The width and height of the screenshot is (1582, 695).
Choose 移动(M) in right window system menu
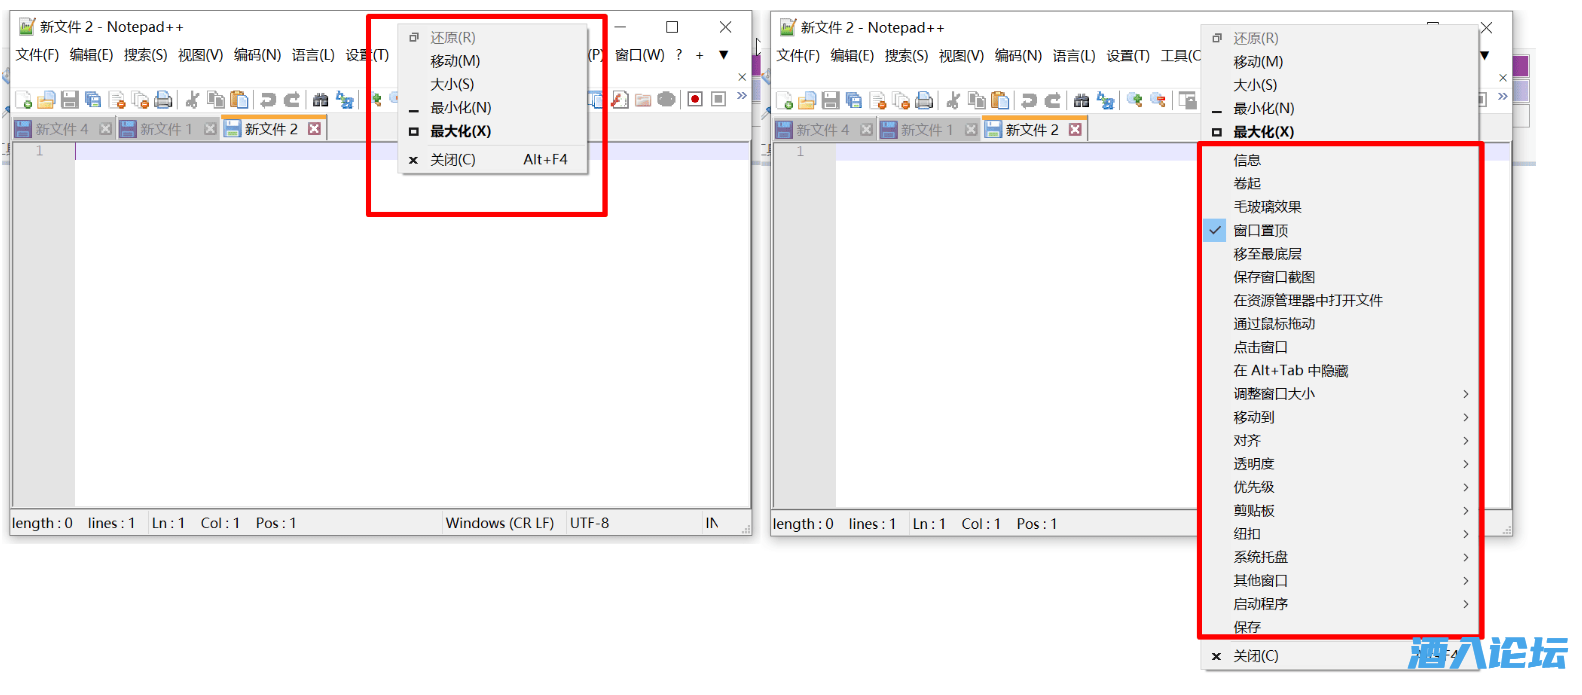pos(1340,62)
